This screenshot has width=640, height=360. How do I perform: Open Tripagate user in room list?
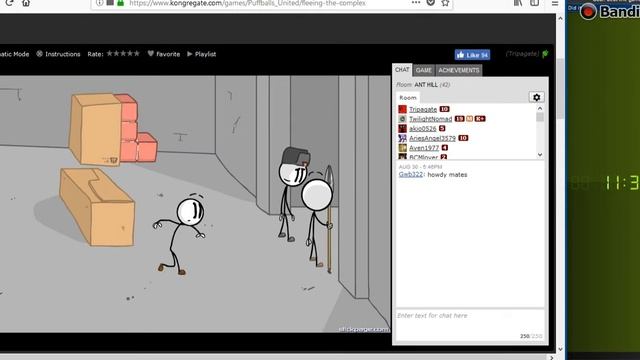point(423,109)
